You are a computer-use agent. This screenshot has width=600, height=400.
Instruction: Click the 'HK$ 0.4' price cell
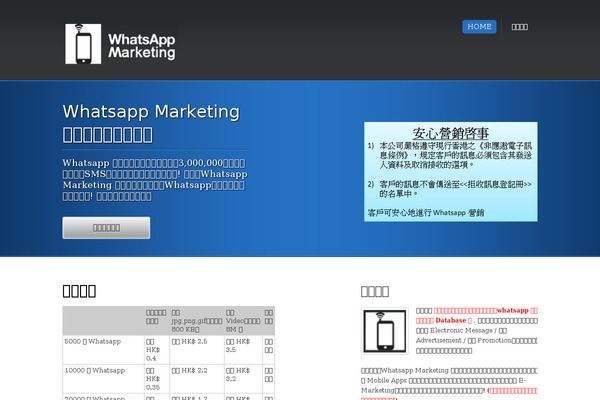point(157,350)
